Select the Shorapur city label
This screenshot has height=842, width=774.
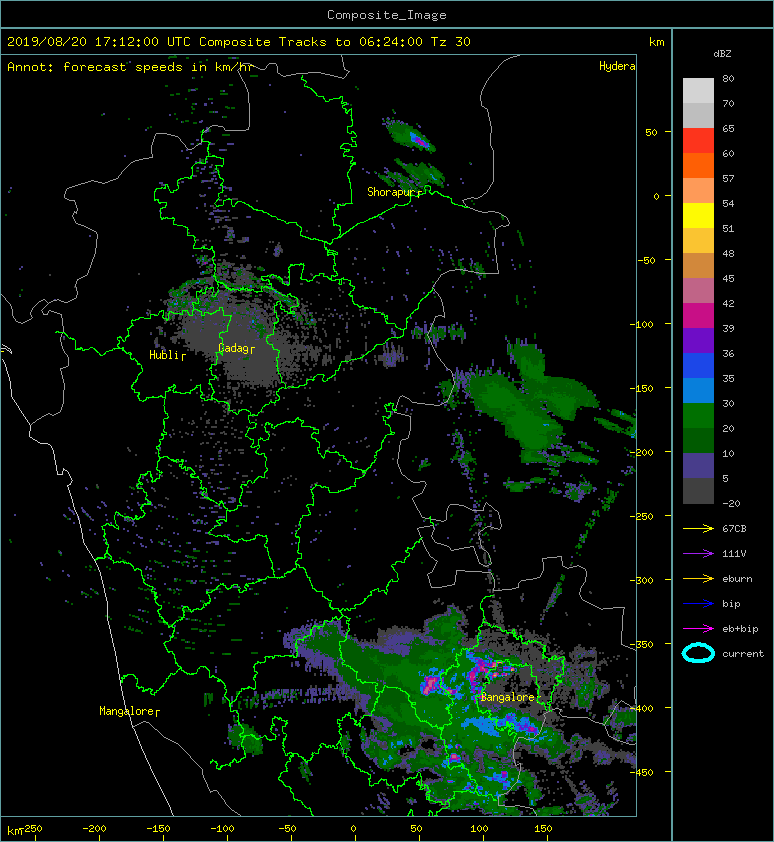pyautogui.click(x=390, y=192)
